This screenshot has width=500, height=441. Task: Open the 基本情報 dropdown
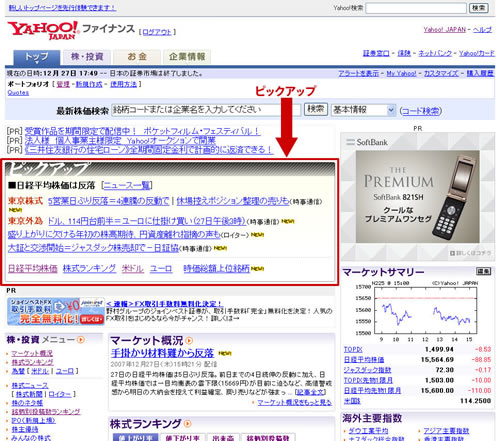pos(363,110)
